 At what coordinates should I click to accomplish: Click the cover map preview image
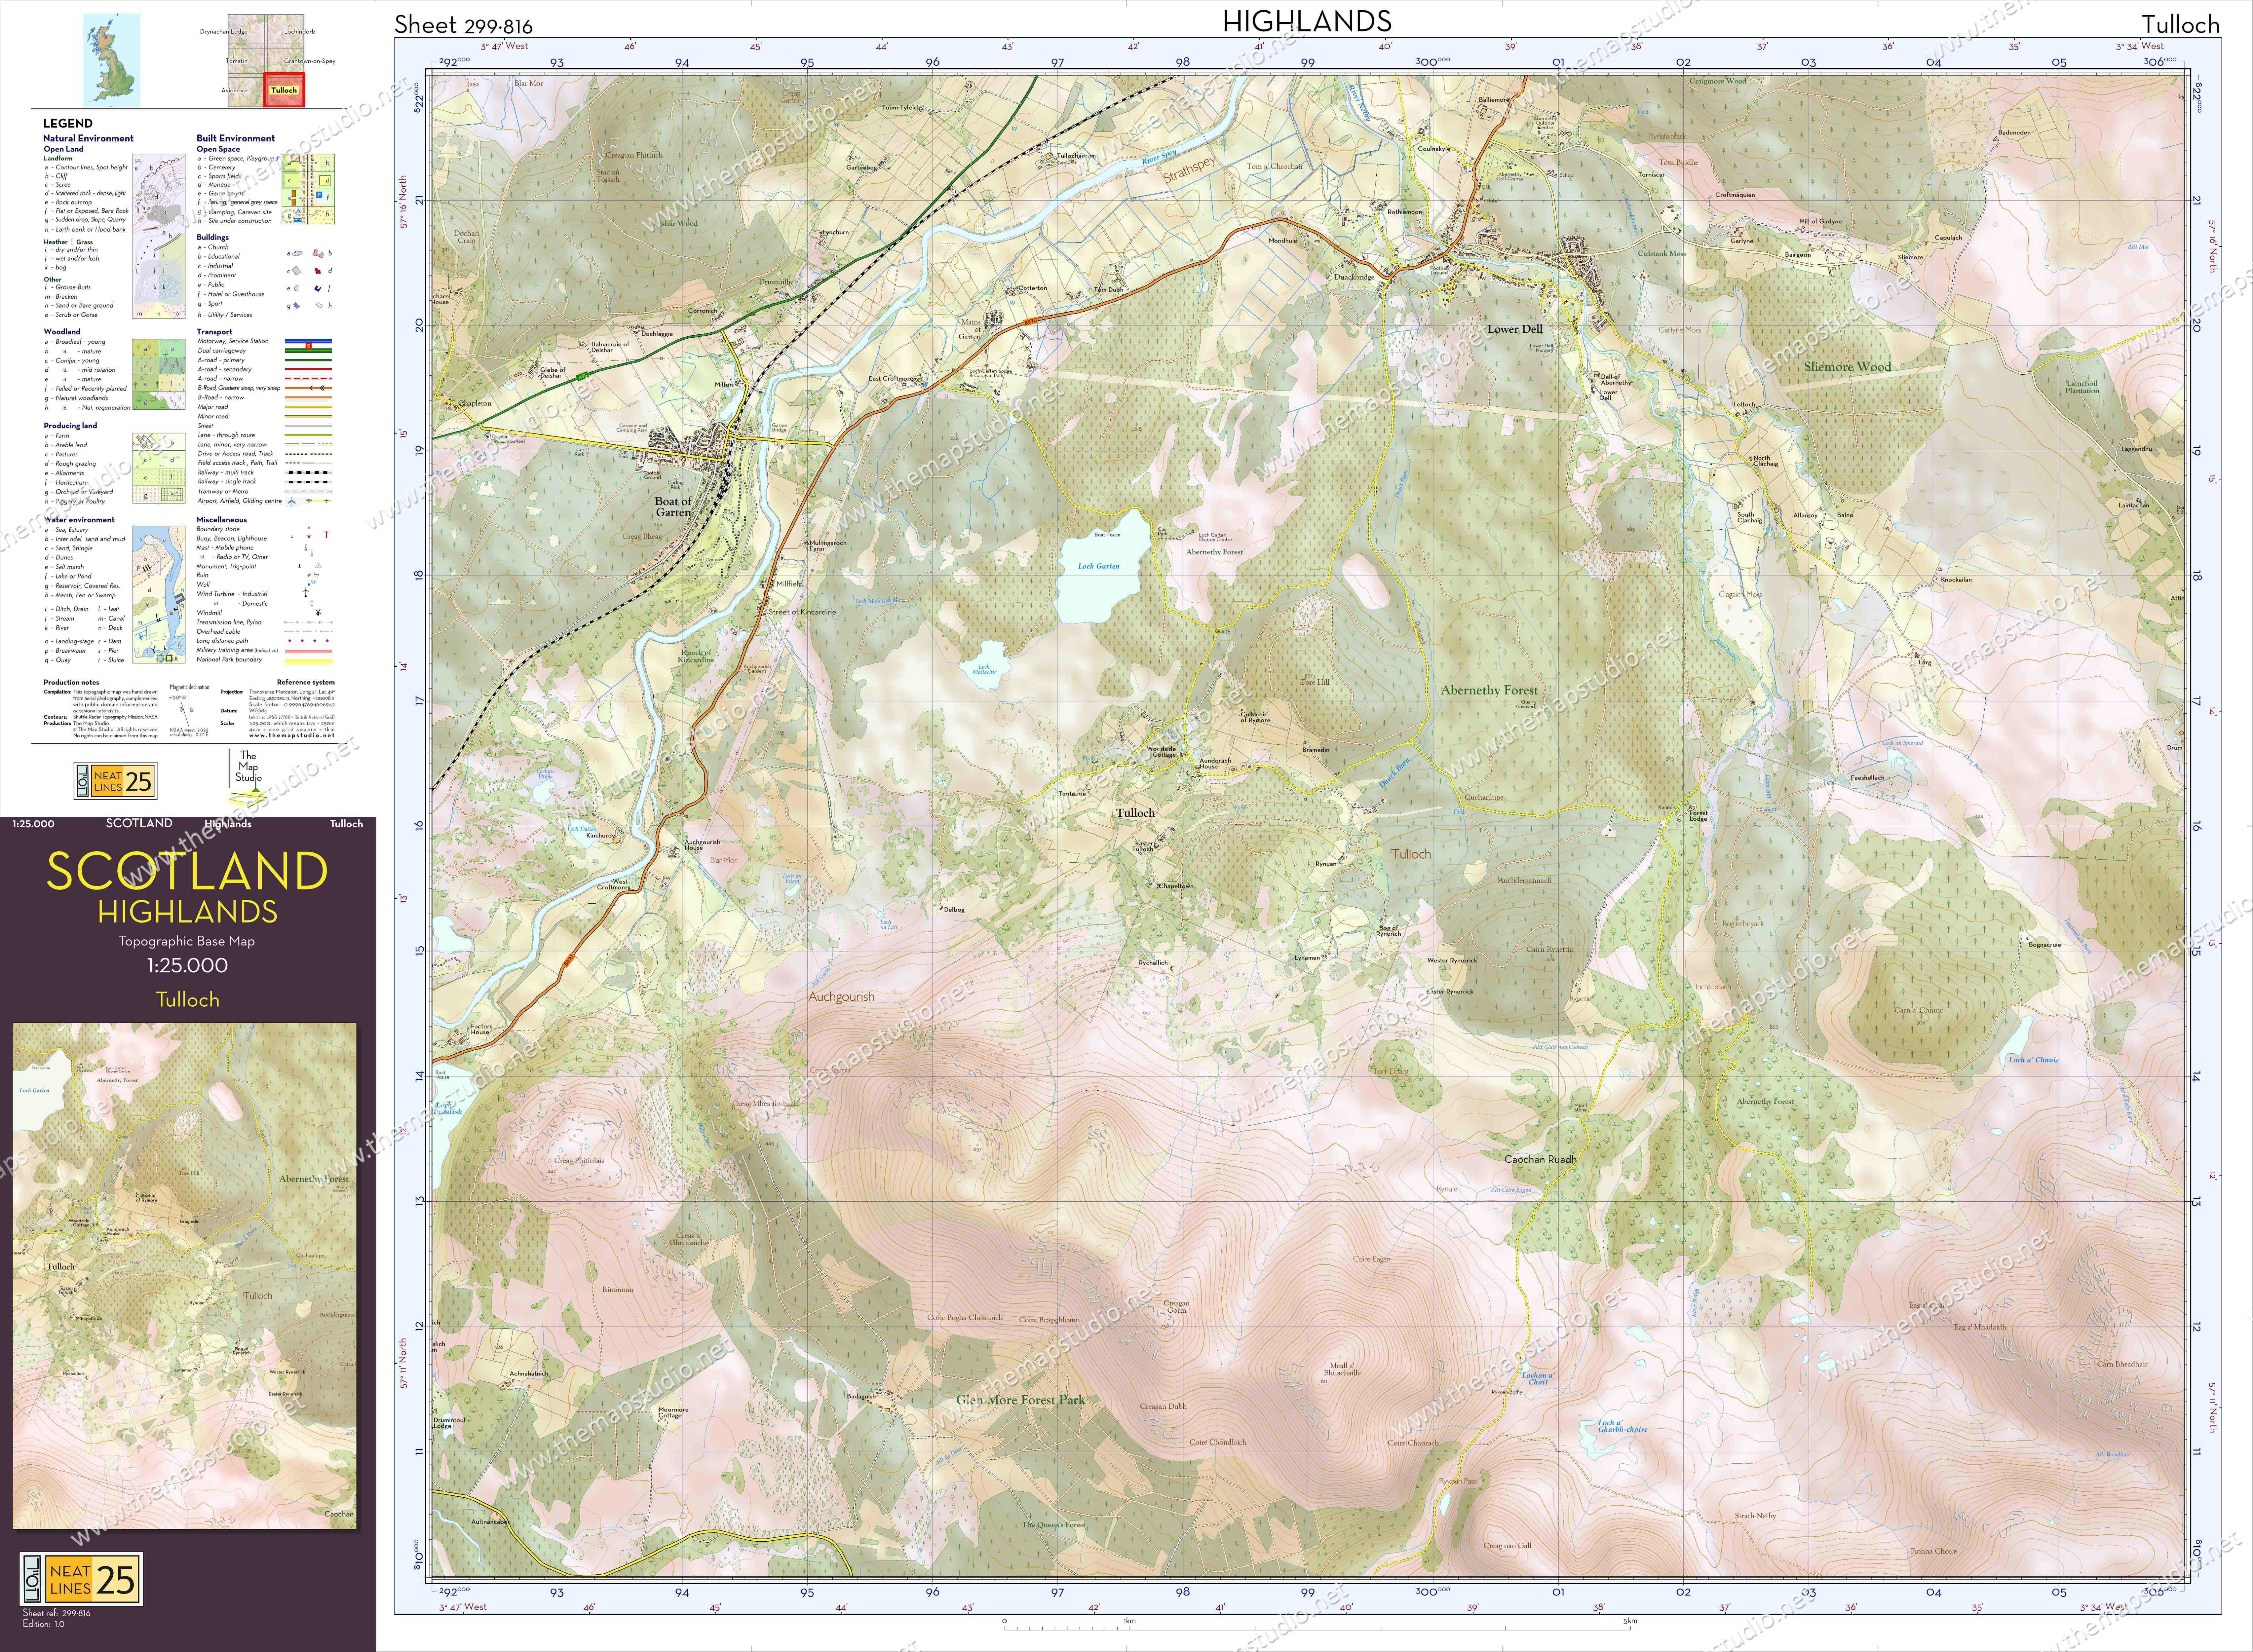coord(184,1276)
